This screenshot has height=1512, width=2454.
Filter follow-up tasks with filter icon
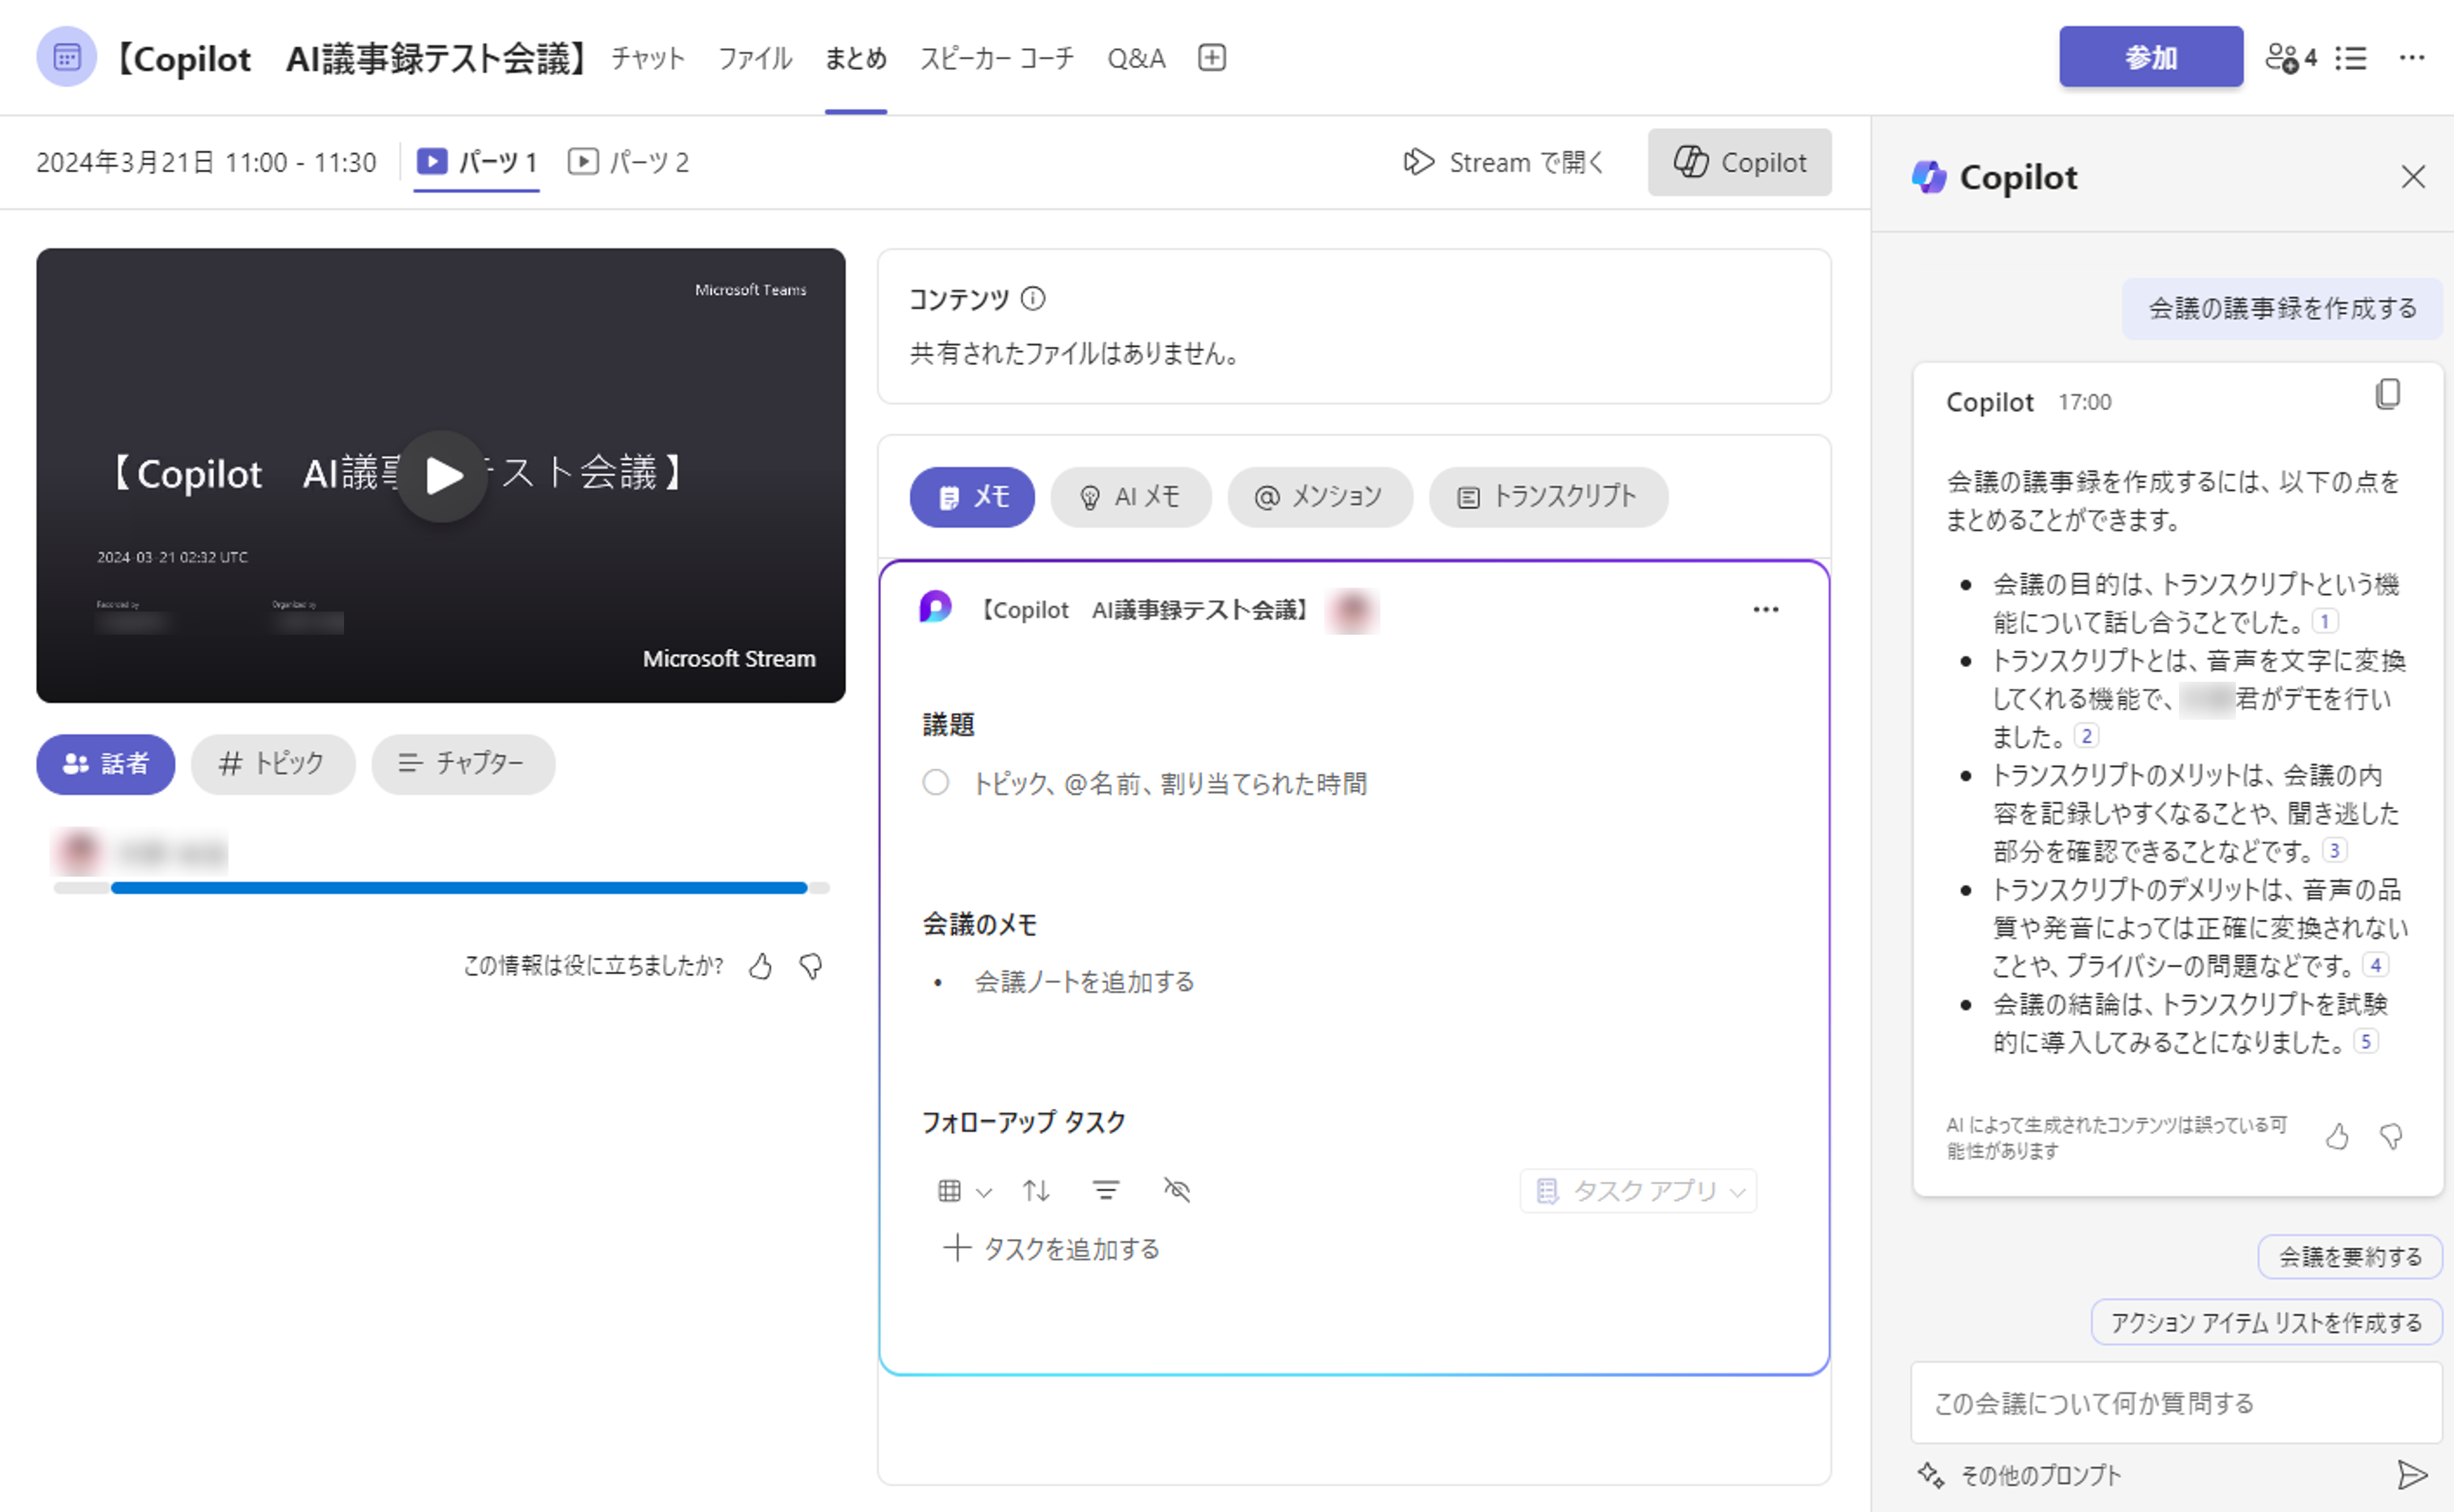pyautogui.click(x=1105, y=1190)
